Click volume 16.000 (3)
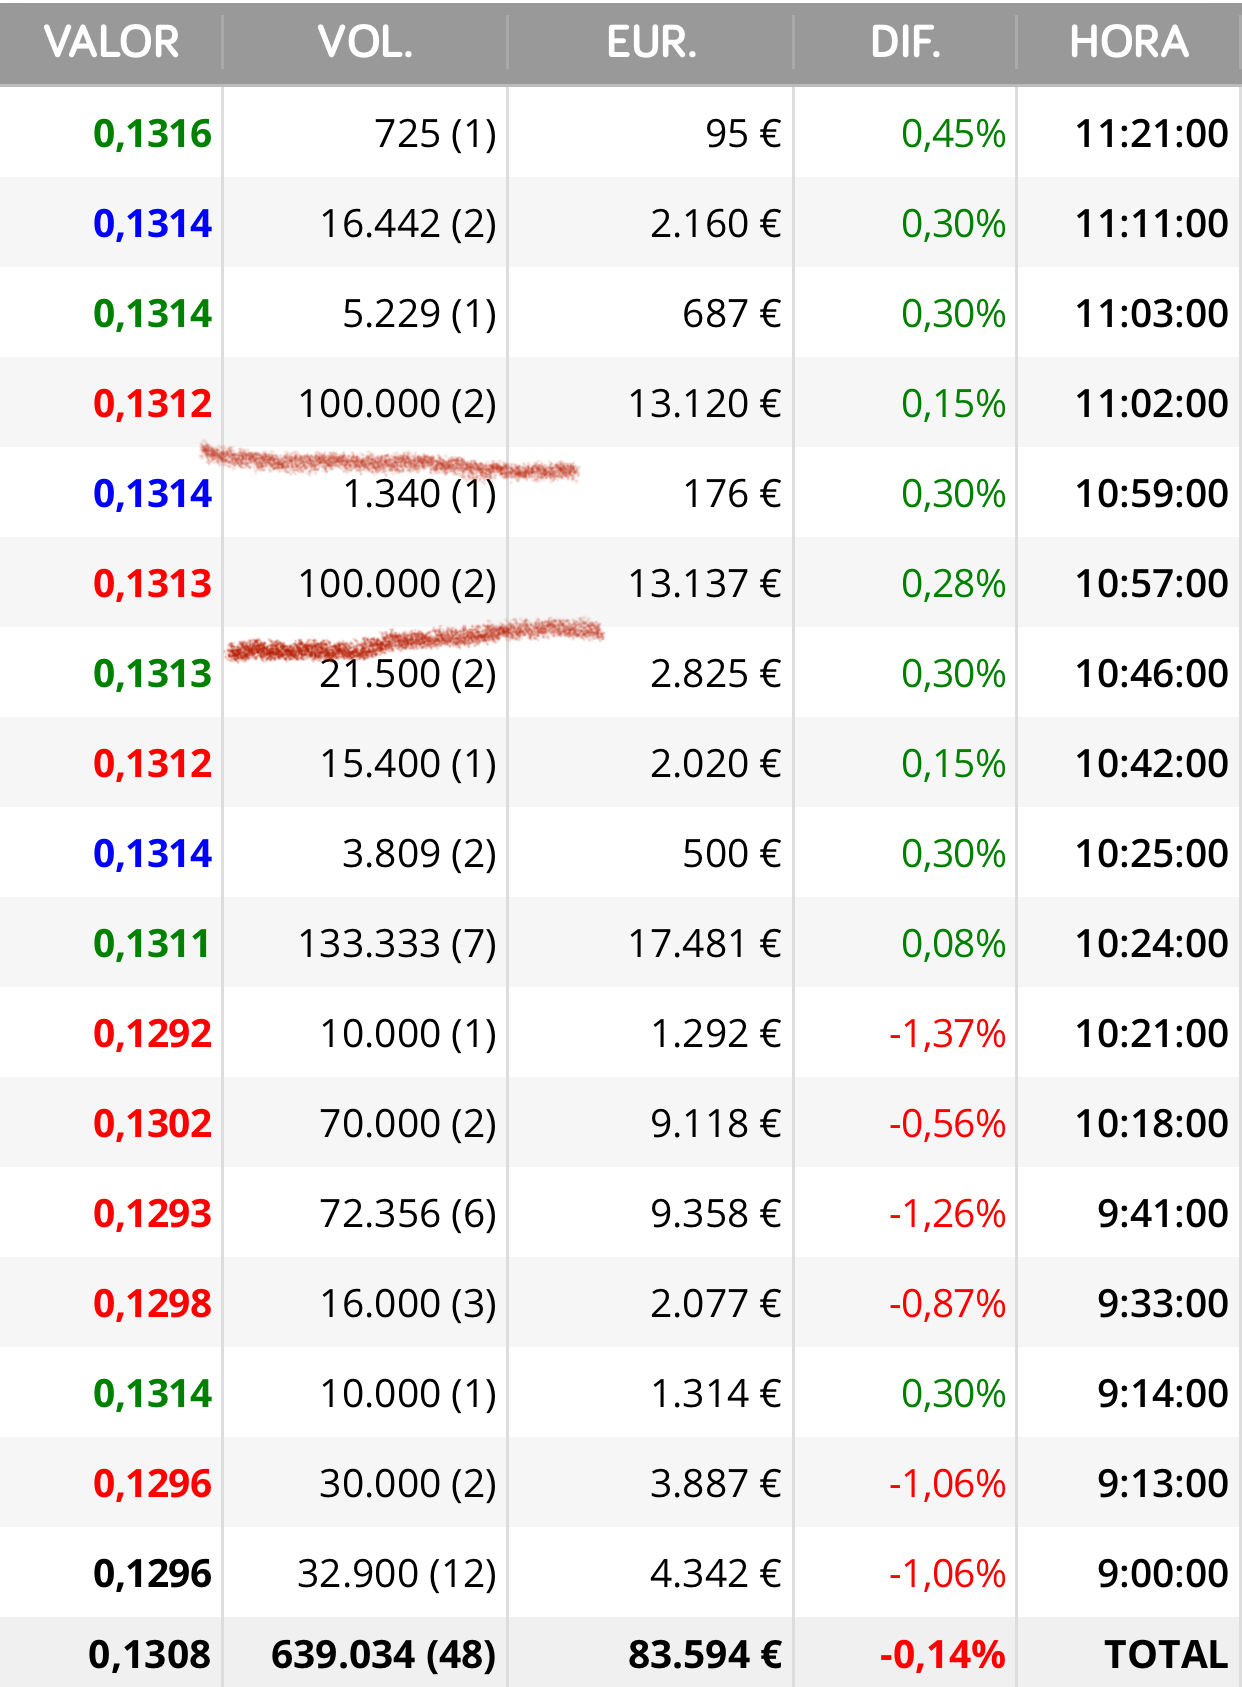1242x1687 pixels. click(x=408, y=1303)
